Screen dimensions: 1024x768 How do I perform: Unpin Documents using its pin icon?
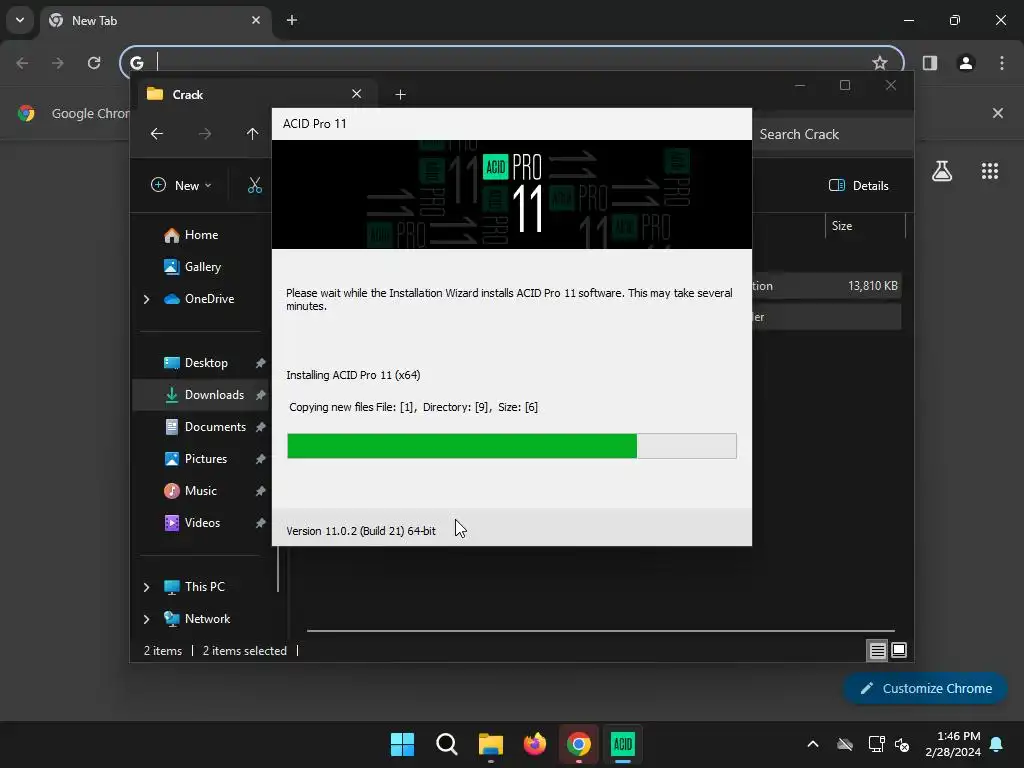tap(260, 427)
